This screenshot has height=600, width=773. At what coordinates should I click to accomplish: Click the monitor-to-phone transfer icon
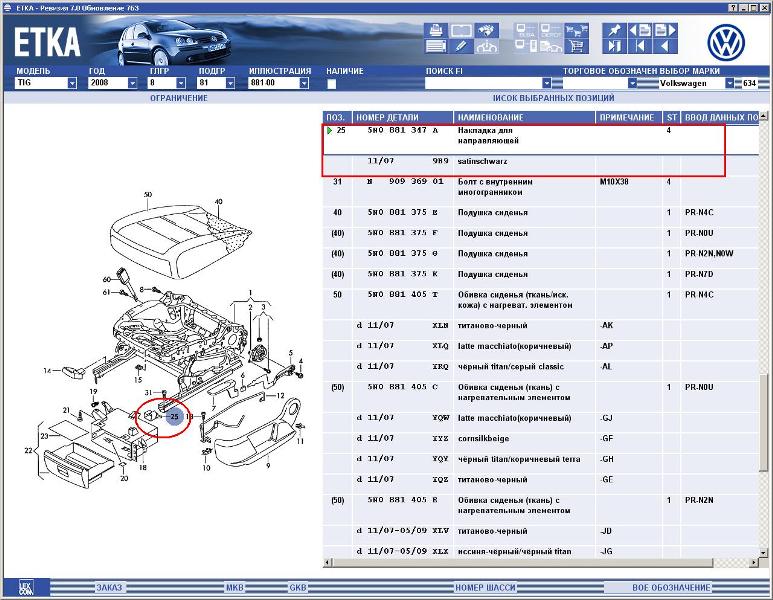(526, 46)
